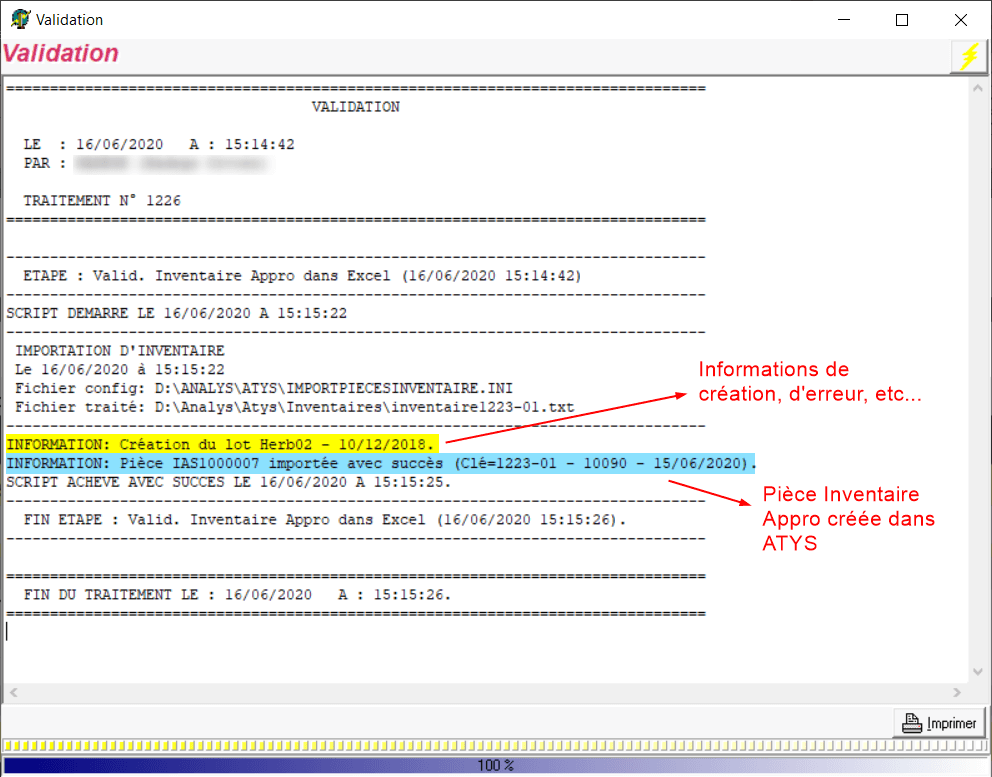Click the horizontal scrollbar right arrow
This screenshot has height=777, width=992.
(x=958, y=692)
